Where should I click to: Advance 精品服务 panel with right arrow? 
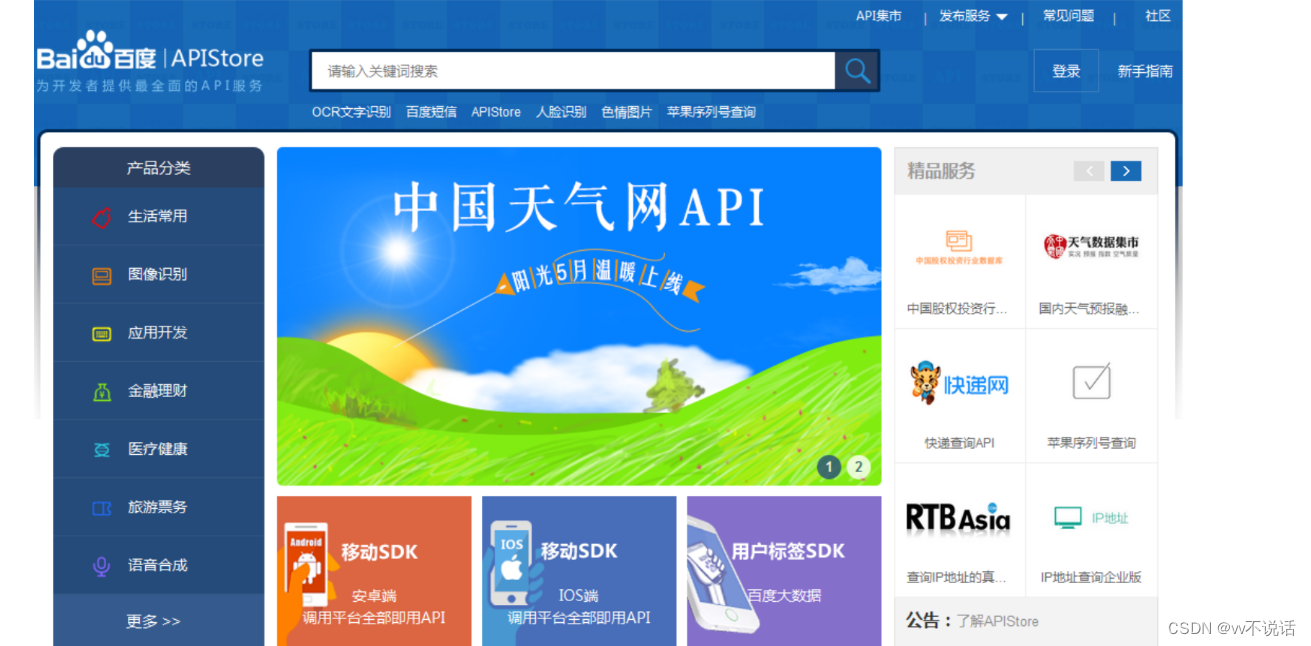tap(1125, 171)
